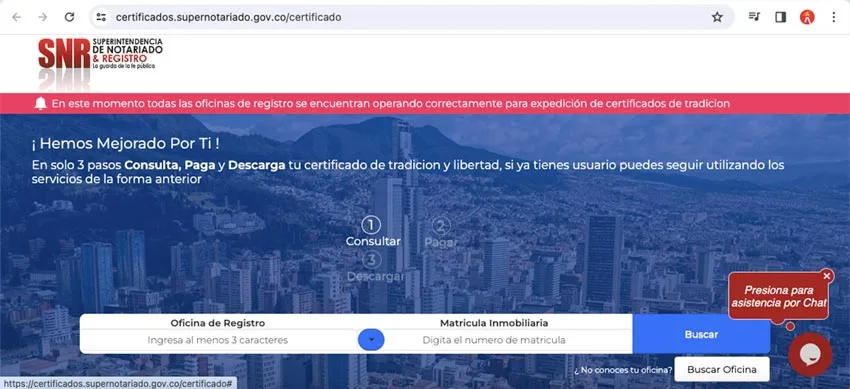Open media controls icon in the toolbar

754,17
